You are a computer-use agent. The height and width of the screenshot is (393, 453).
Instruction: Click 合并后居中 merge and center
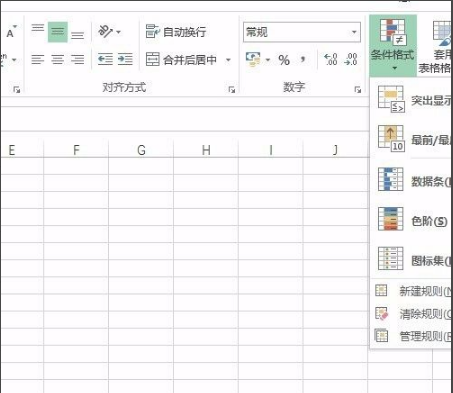click(x=182, y=59)
